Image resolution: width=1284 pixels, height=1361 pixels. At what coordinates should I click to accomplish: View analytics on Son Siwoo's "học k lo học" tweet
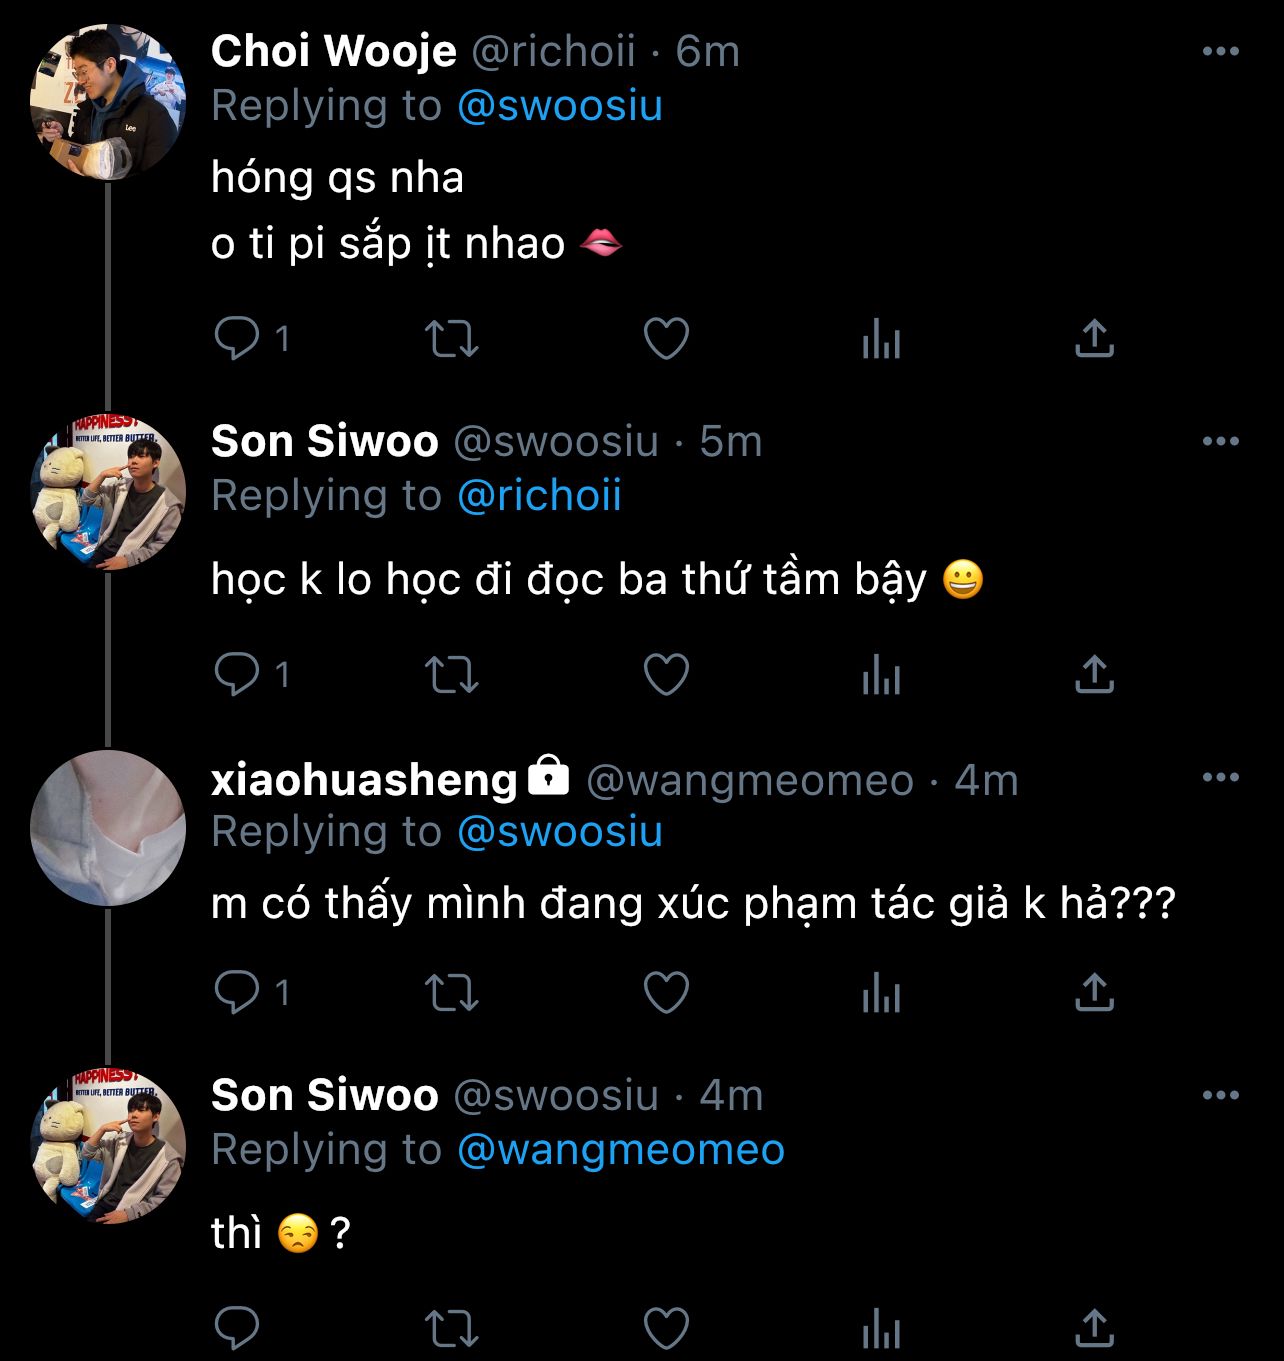pos(881,675)
